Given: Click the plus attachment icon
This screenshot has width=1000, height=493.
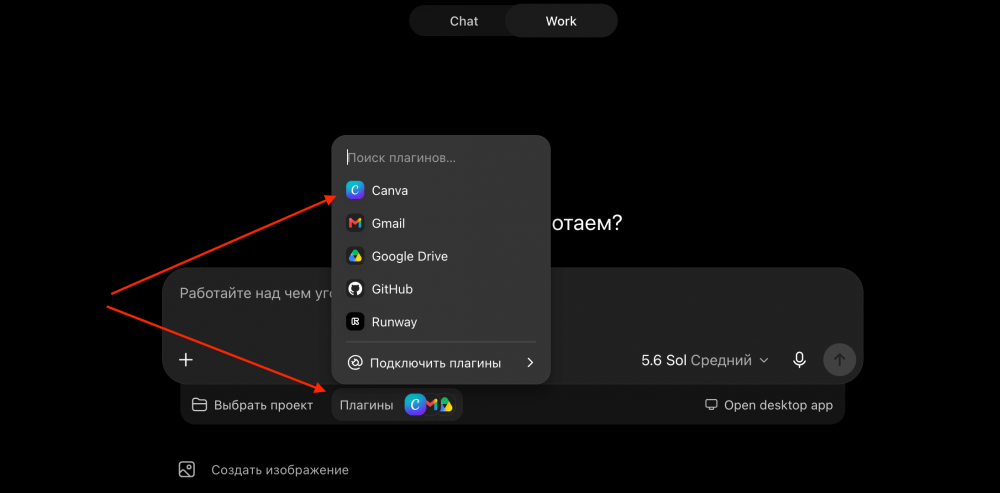Looking at the screenshot, I should [186, 360].
